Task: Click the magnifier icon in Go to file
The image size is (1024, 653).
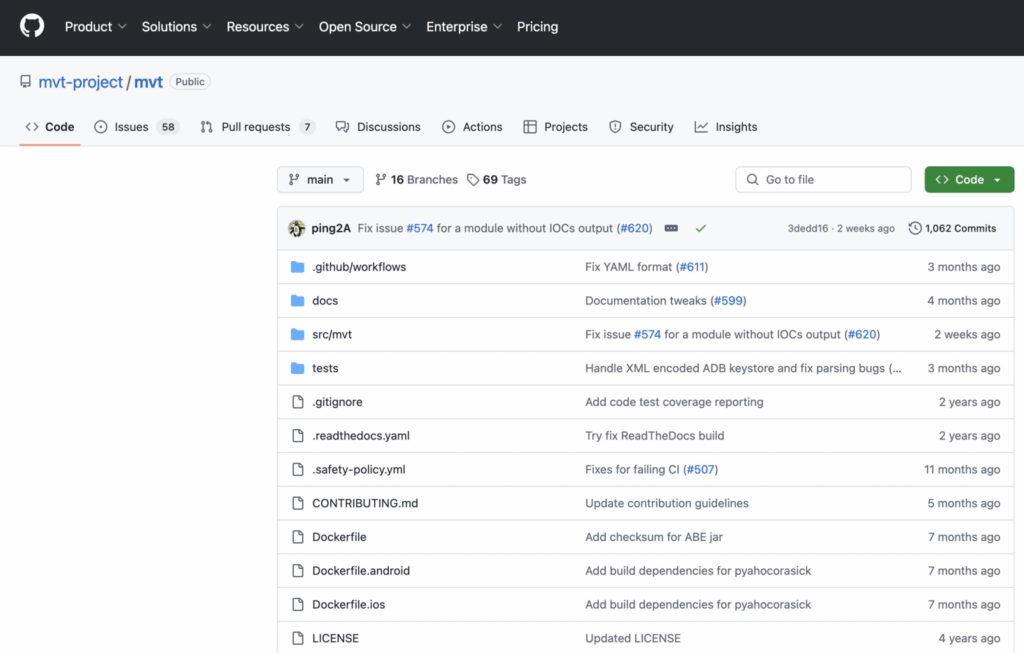Action: tap(752, 180)
